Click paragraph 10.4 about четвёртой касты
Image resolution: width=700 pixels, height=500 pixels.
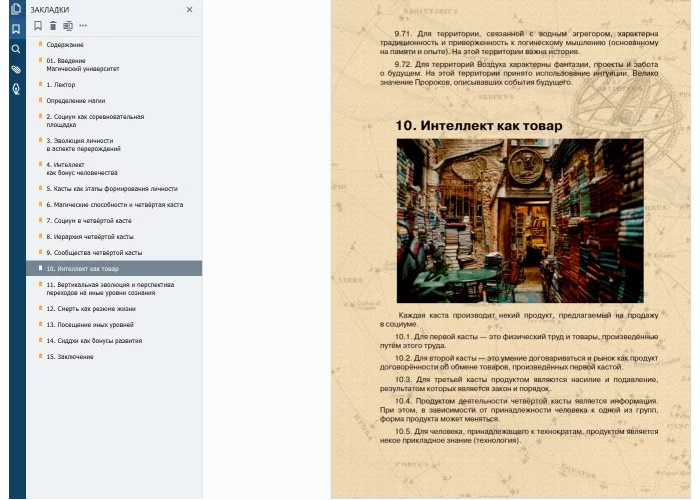519,410
